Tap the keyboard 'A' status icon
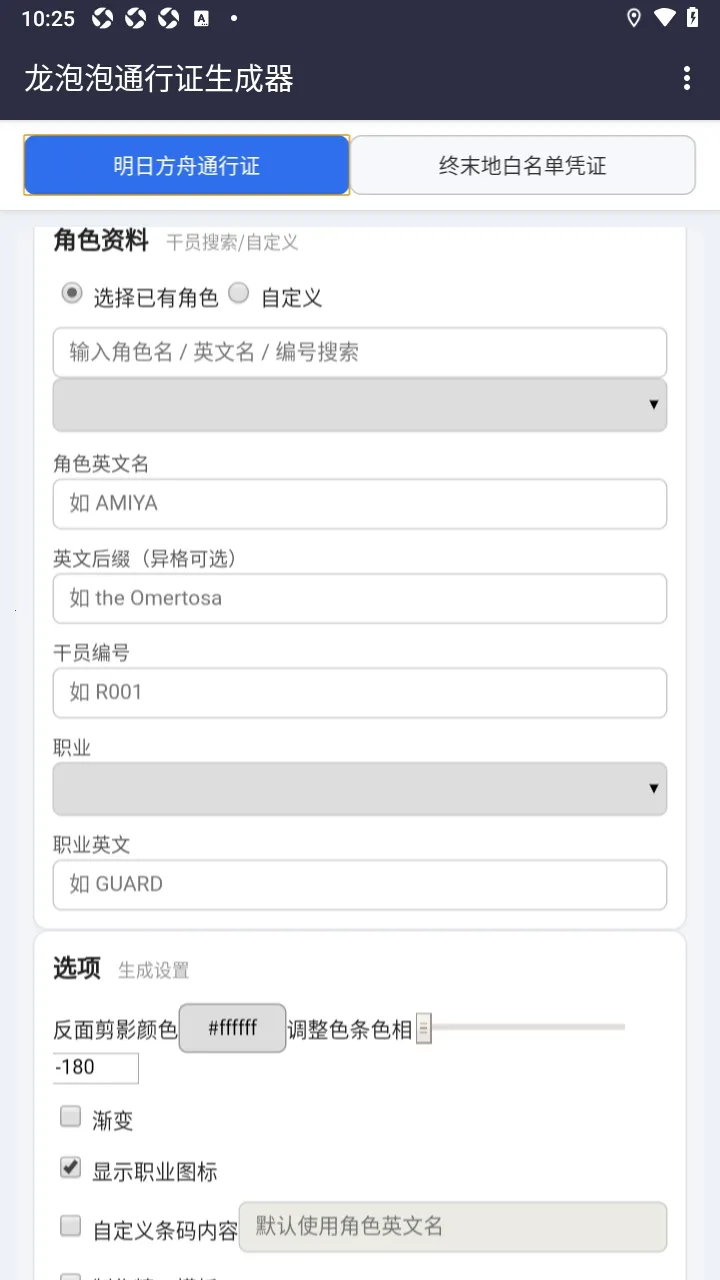 201,18
